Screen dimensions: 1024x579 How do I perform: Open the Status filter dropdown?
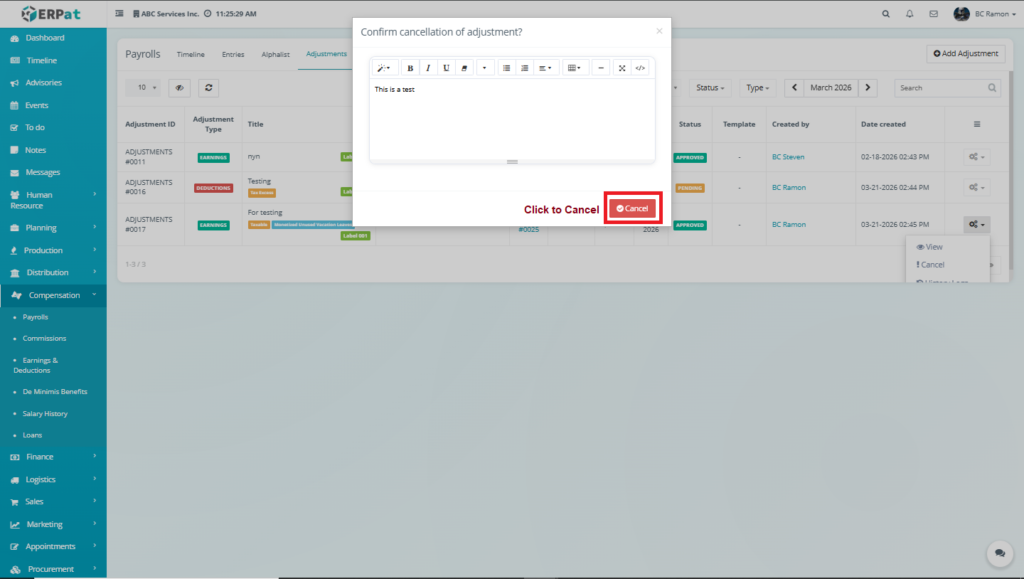click(710, 87)
